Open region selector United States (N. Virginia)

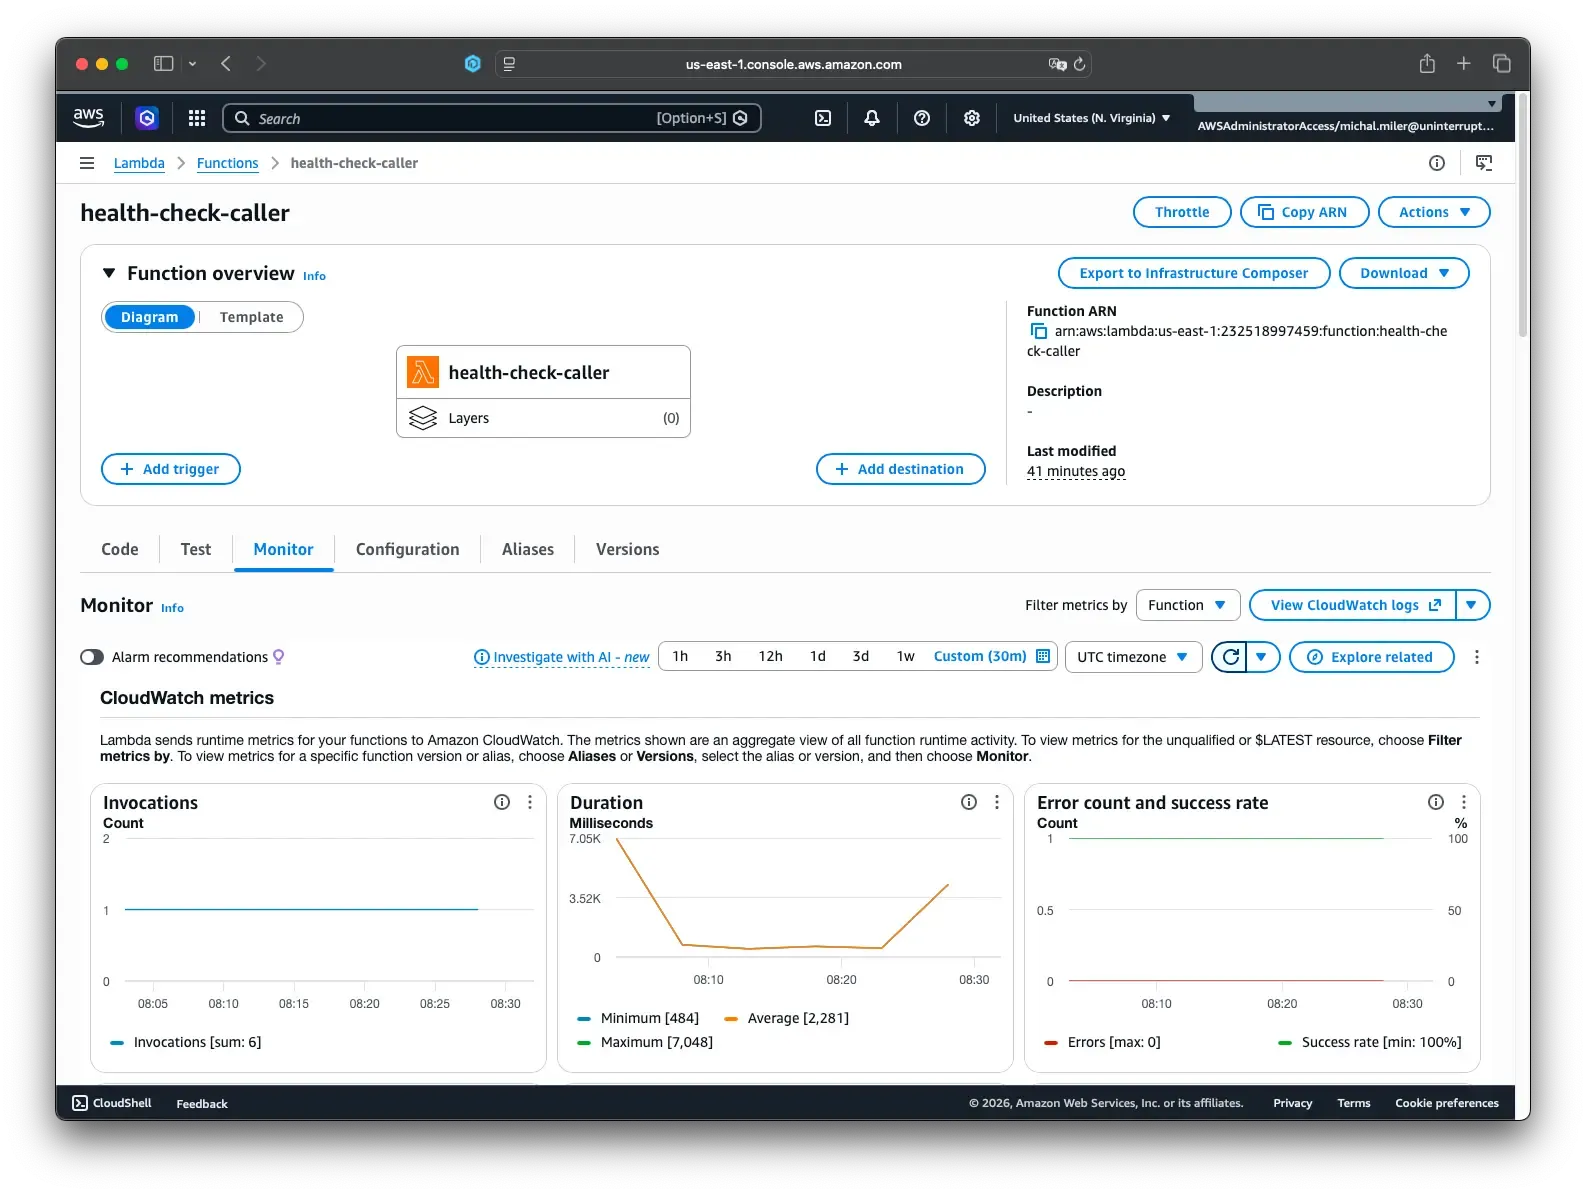pos(1091,118)
